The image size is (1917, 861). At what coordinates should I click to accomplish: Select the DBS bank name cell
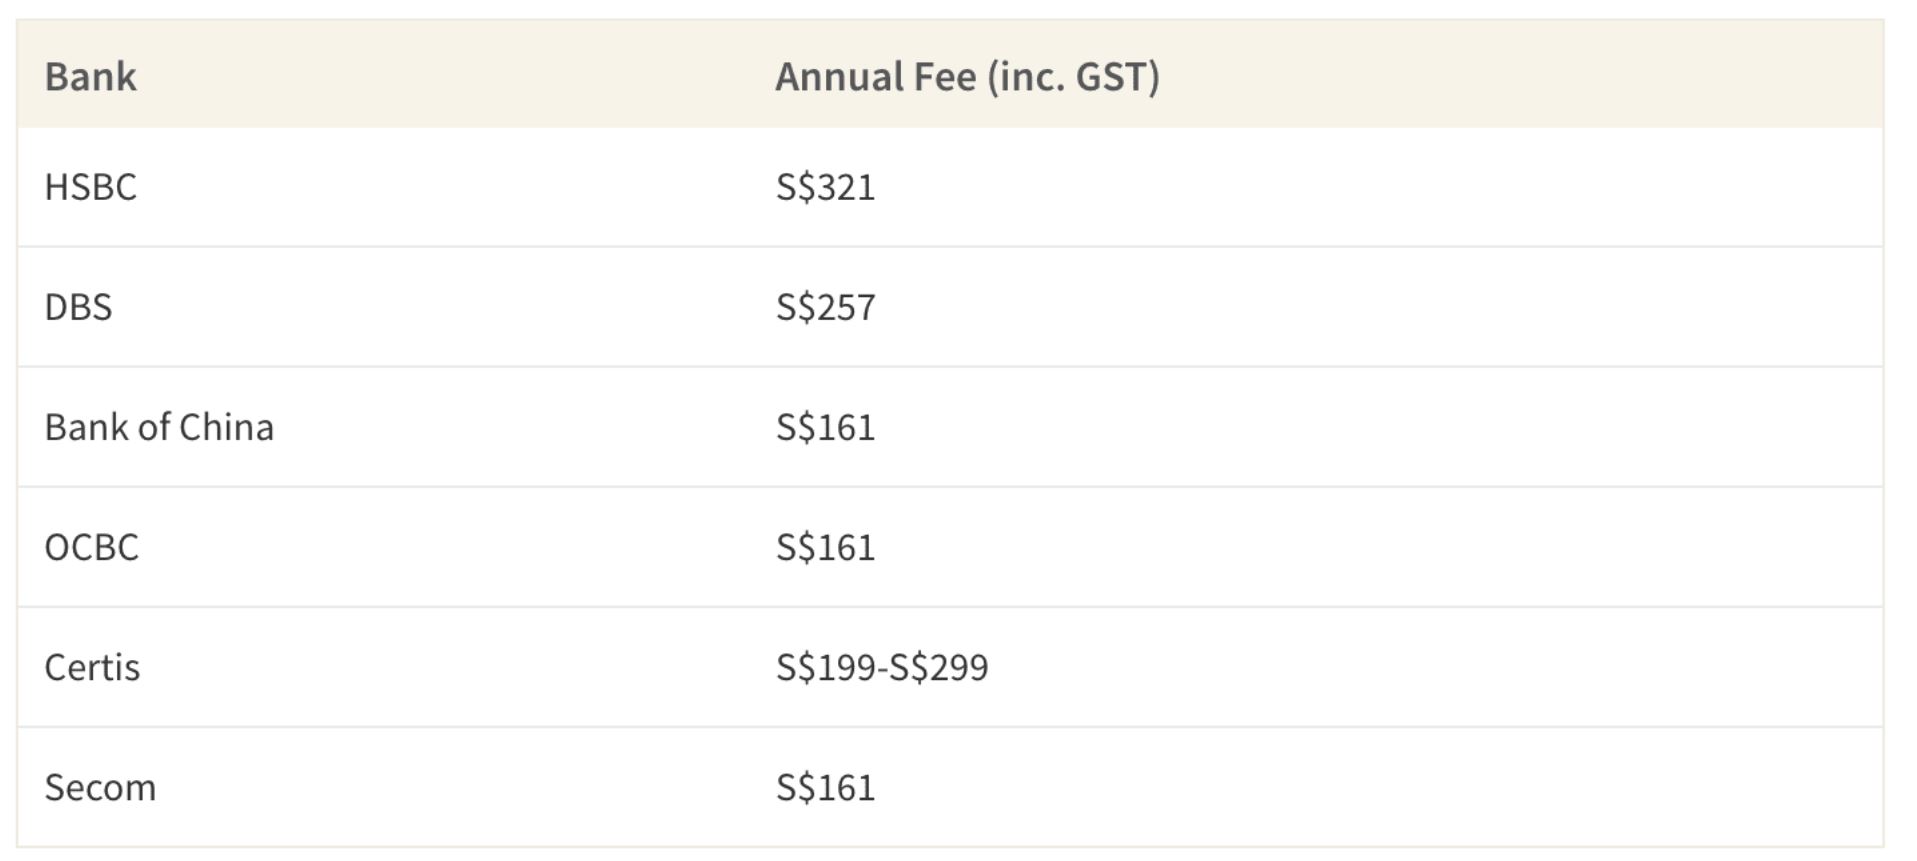click(x=78, y=307)
